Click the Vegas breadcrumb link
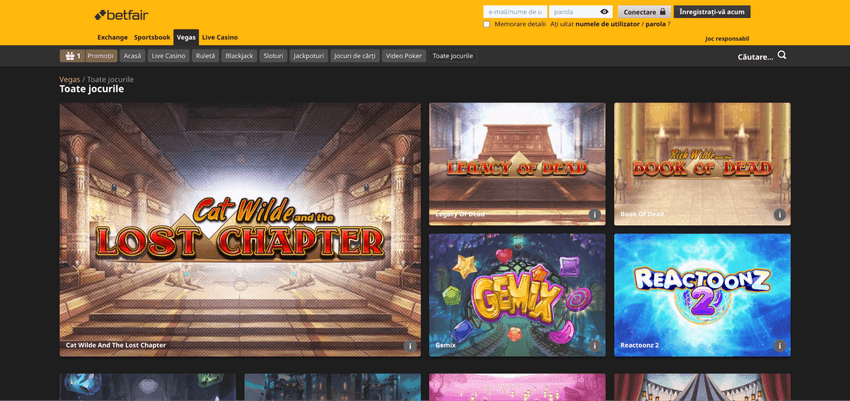The height and width of the screenshot is (401, 850). point(69,80)
